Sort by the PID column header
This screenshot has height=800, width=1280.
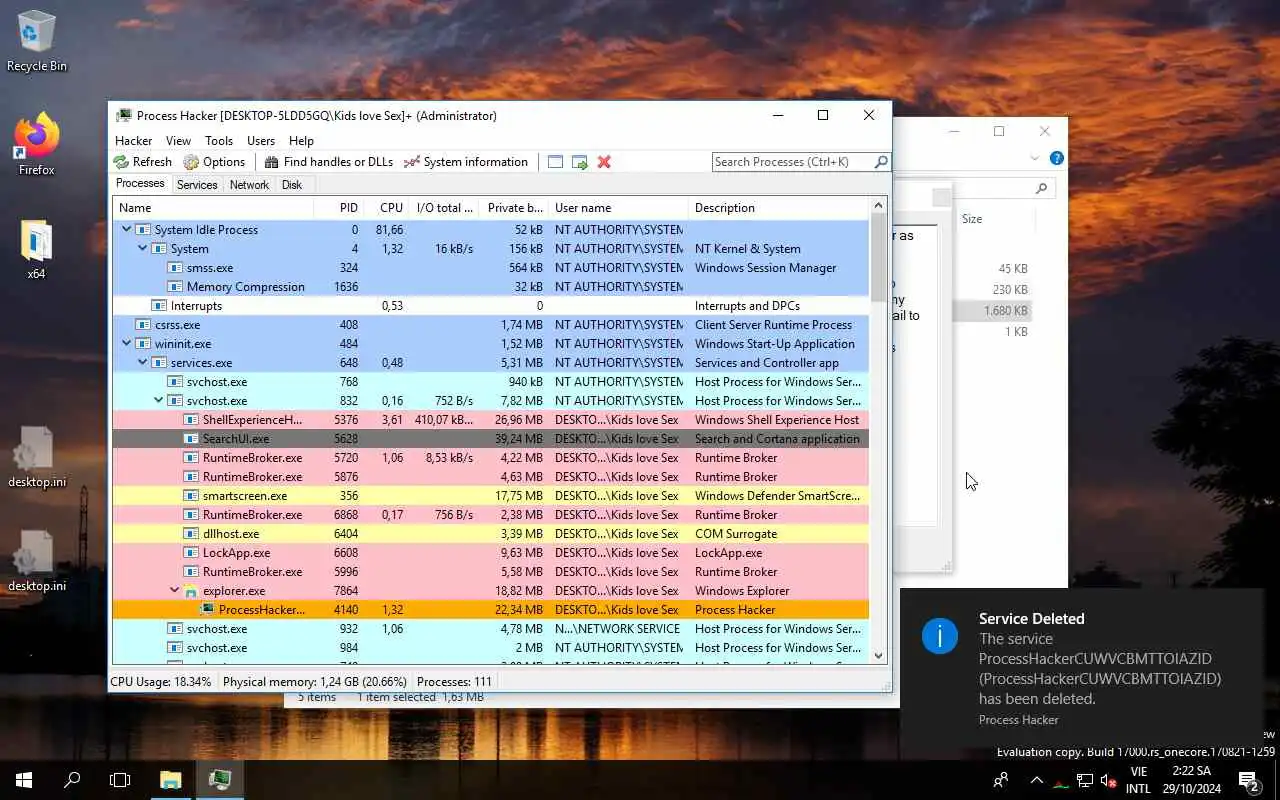point(338,208)
